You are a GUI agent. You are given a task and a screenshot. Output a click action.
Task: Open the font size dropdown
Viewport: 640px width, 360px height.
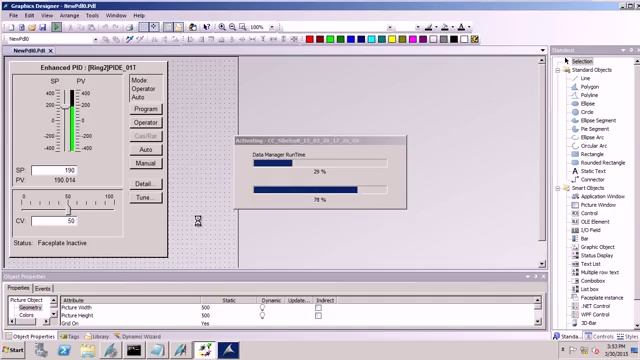tap(418, 27)
